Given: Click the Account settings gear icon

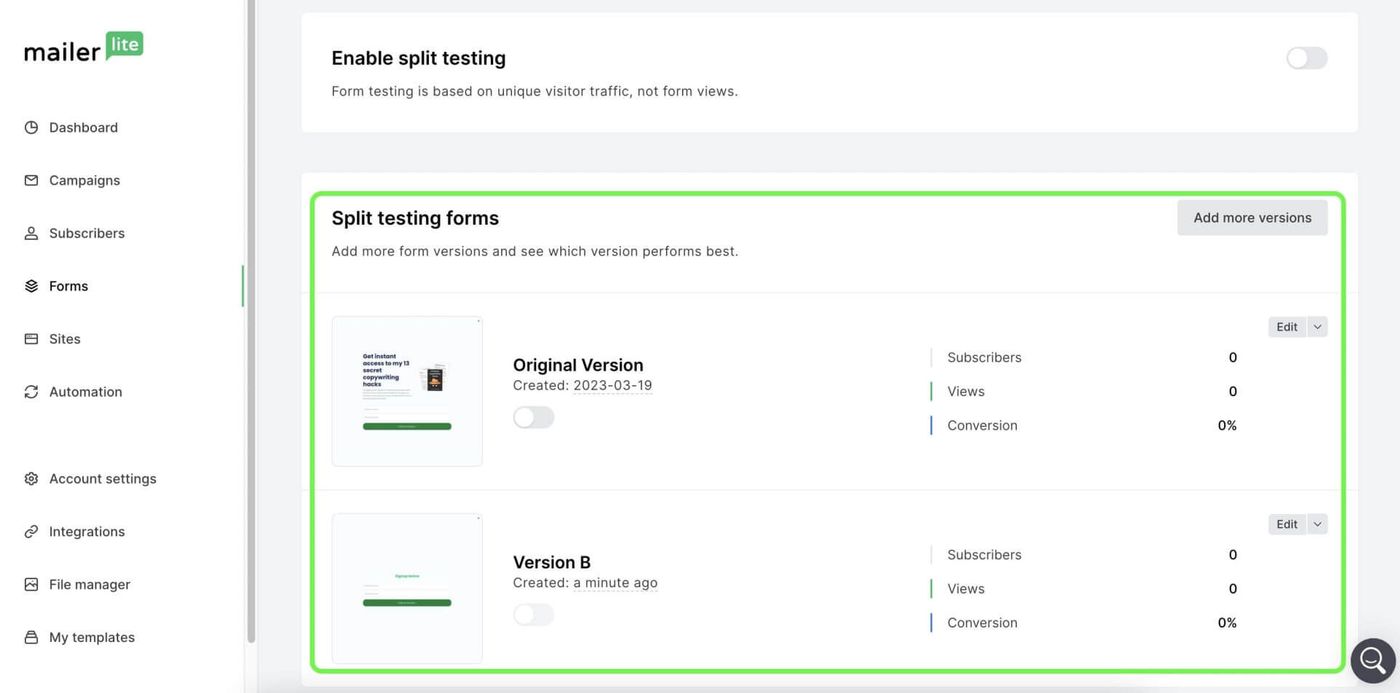Looking at the screenshot, I should [x=31, y=479].
